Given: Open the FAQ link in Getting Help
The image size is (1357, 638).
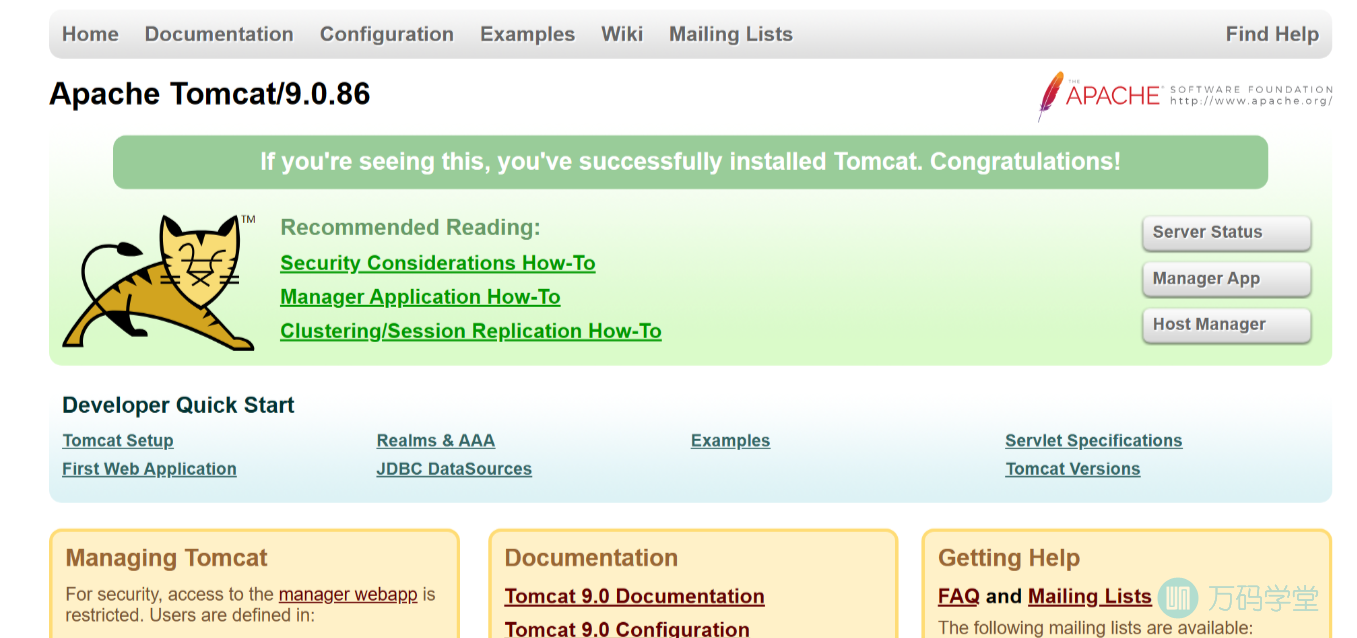Looking at the screenshot, I should point(958,596).
